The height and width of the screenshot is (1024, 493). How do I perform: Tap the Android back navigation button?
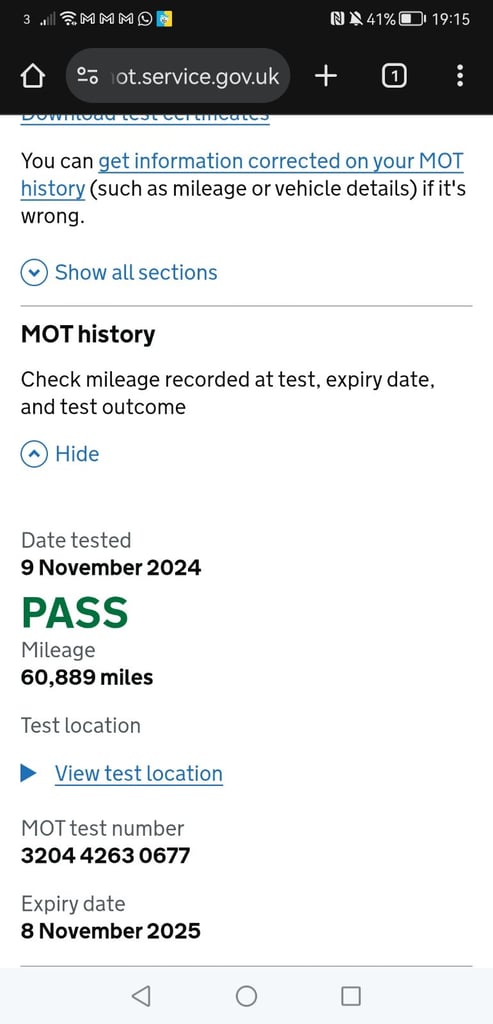point(140,995)
